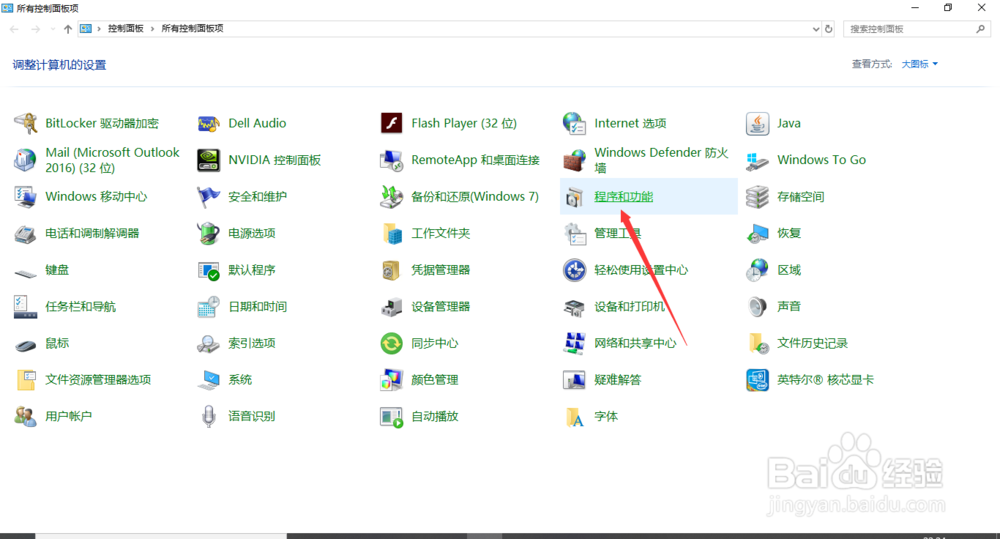Click the 声音 speaker icon
Image resolution: width=1000 pixels, height=539 pixels.
[x=758, y=307]
